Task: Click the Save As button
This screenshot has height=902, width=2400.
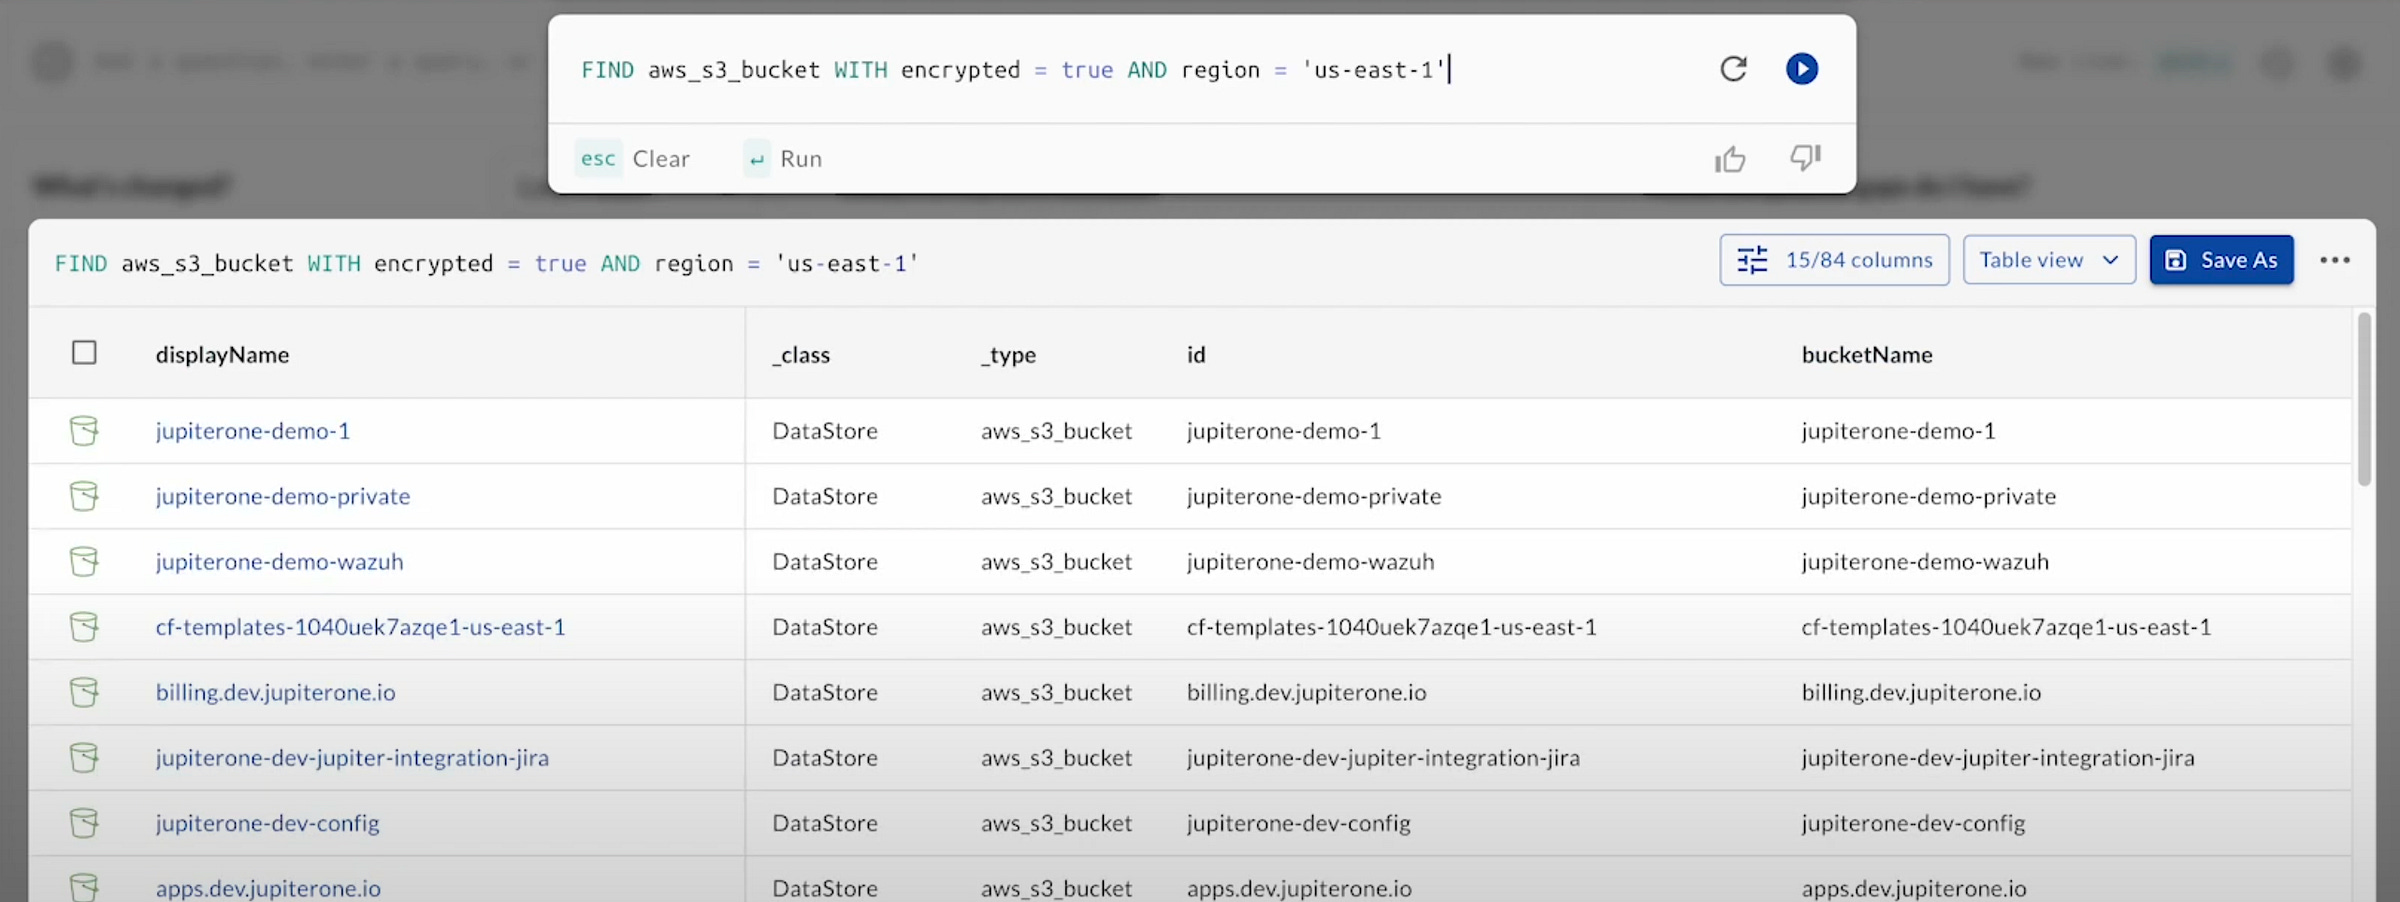Action: 2221,260
